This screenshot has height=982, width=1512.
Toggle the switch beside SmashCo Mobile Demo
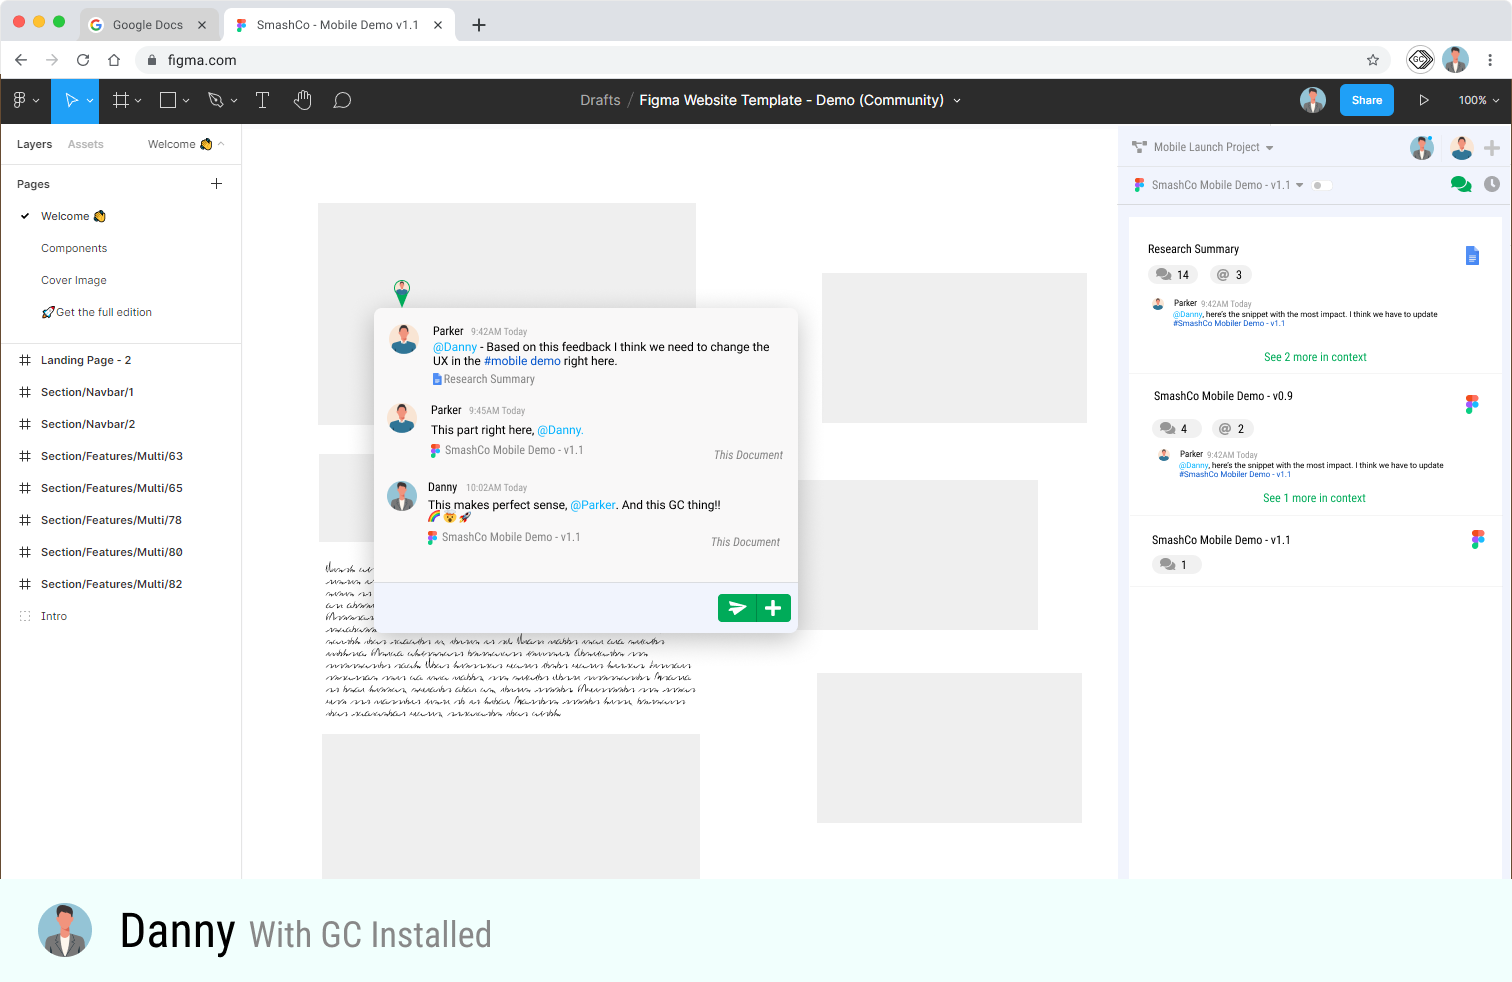[x=1321, y=185]
